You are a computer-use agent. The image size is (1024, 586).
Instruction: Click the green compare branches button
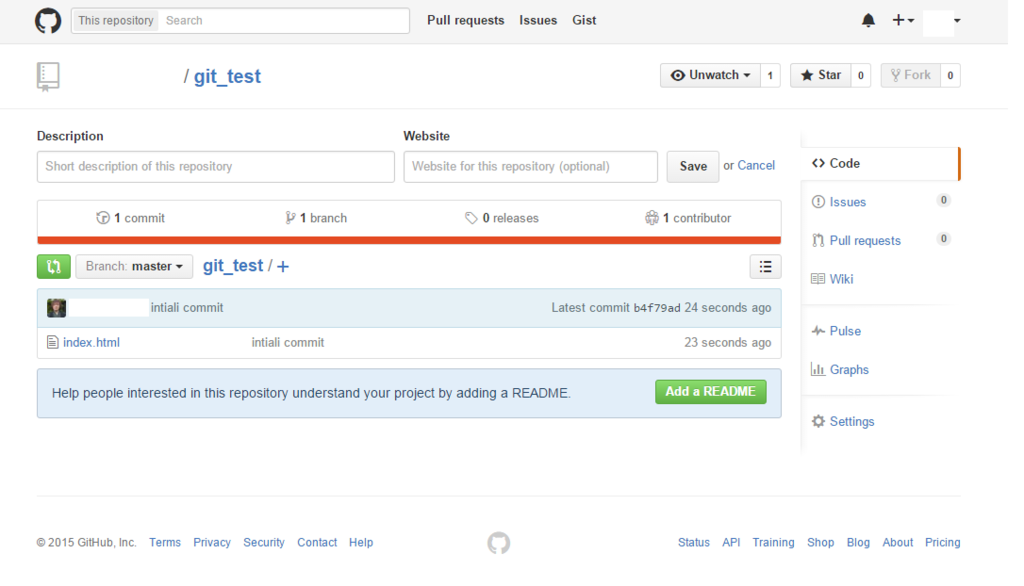pyautogui.click(x=53, y=266)
